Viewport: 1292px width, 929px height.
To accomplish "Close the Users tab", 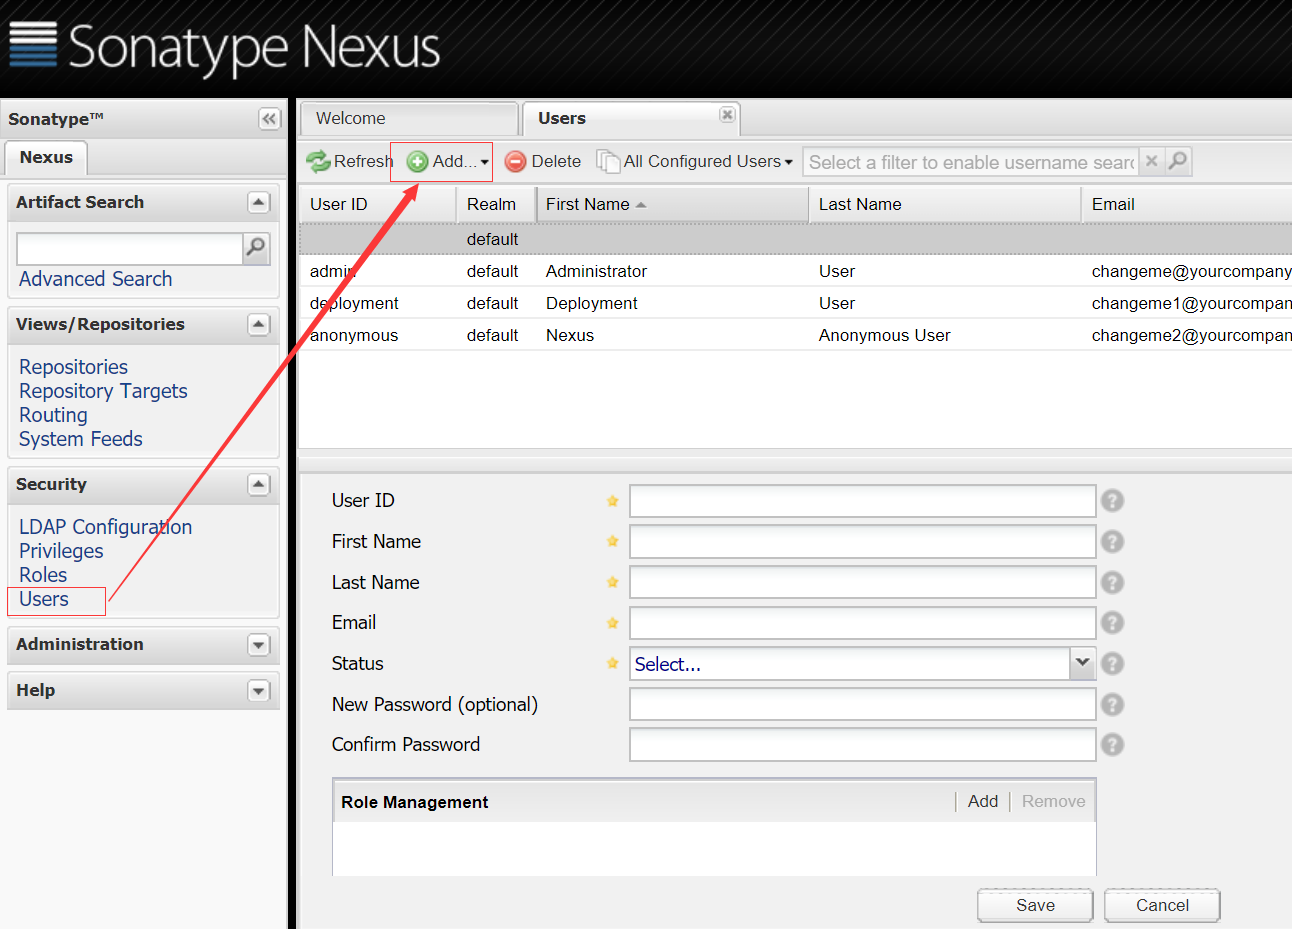I will pos(727,115).
